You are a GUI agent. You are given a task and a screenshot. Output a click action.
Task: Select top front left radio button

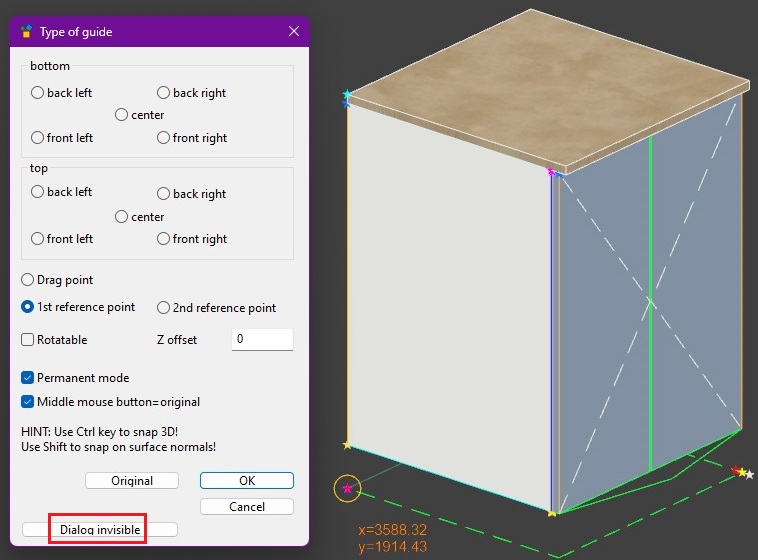point(37,238)
